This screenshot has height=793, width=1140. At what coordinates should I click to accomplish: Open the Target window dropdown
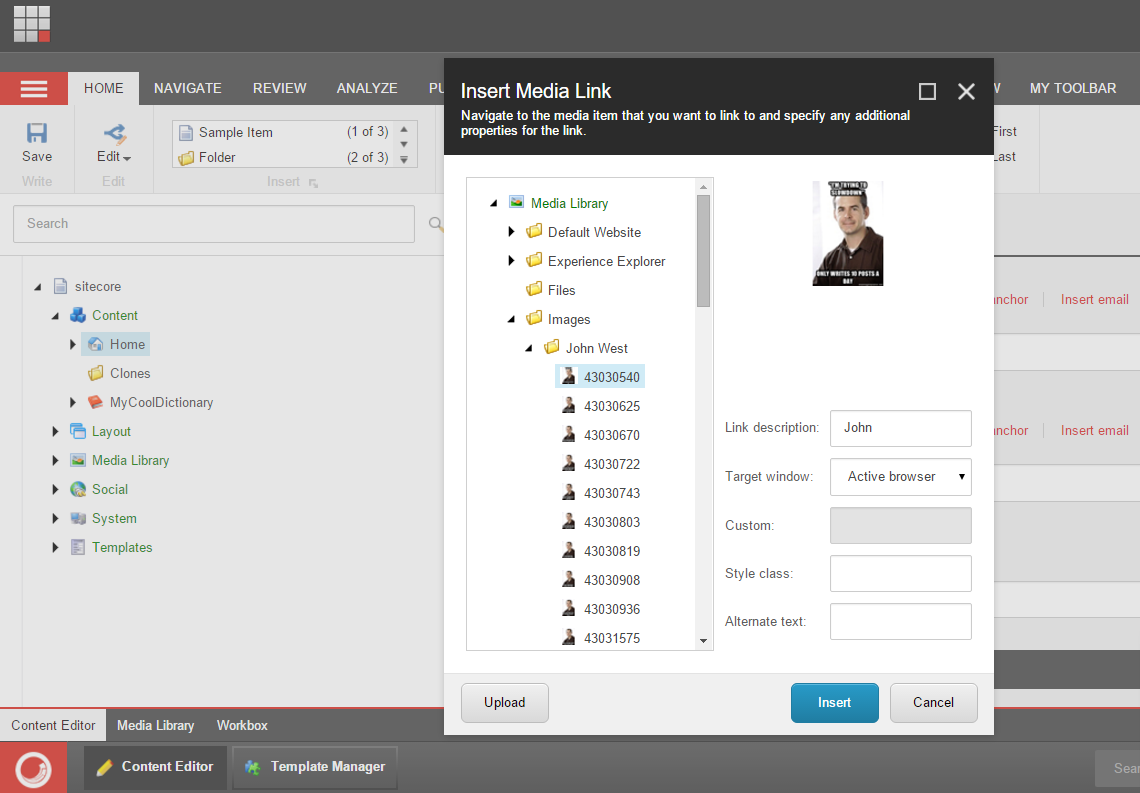(900, 477)
